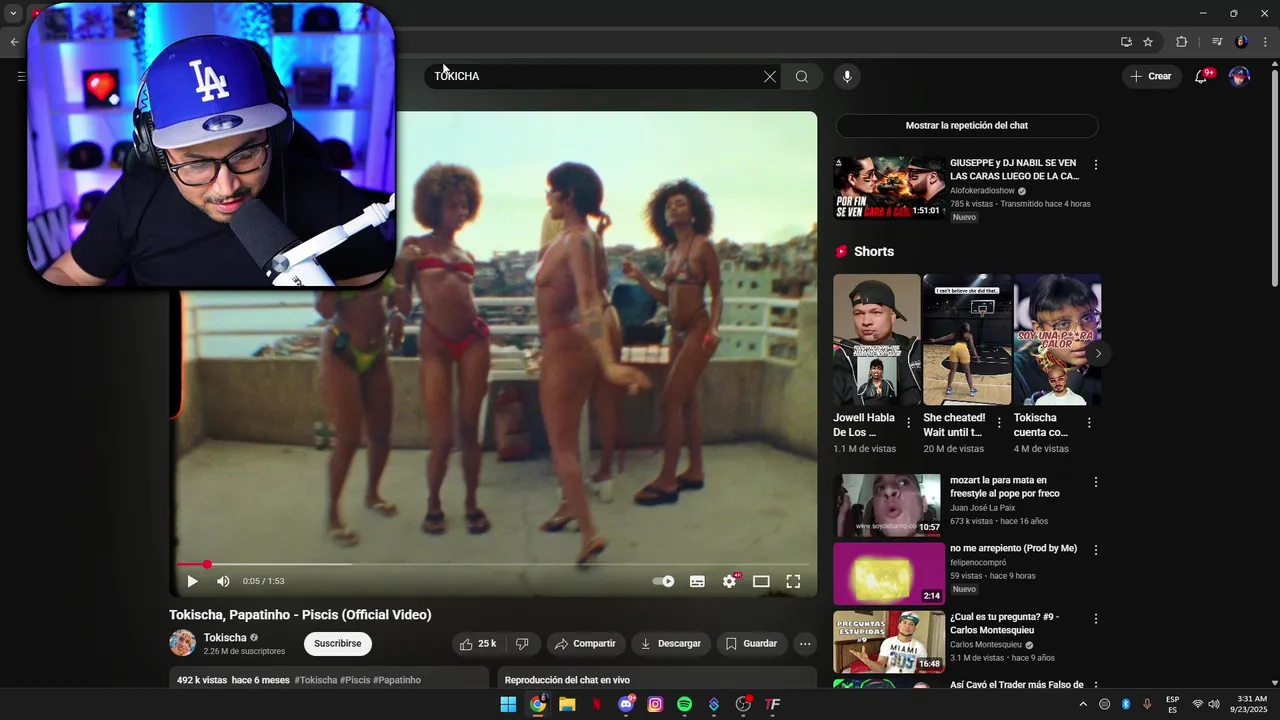
Task: Open YouTube notifications bell
Action: (1202, 76)
